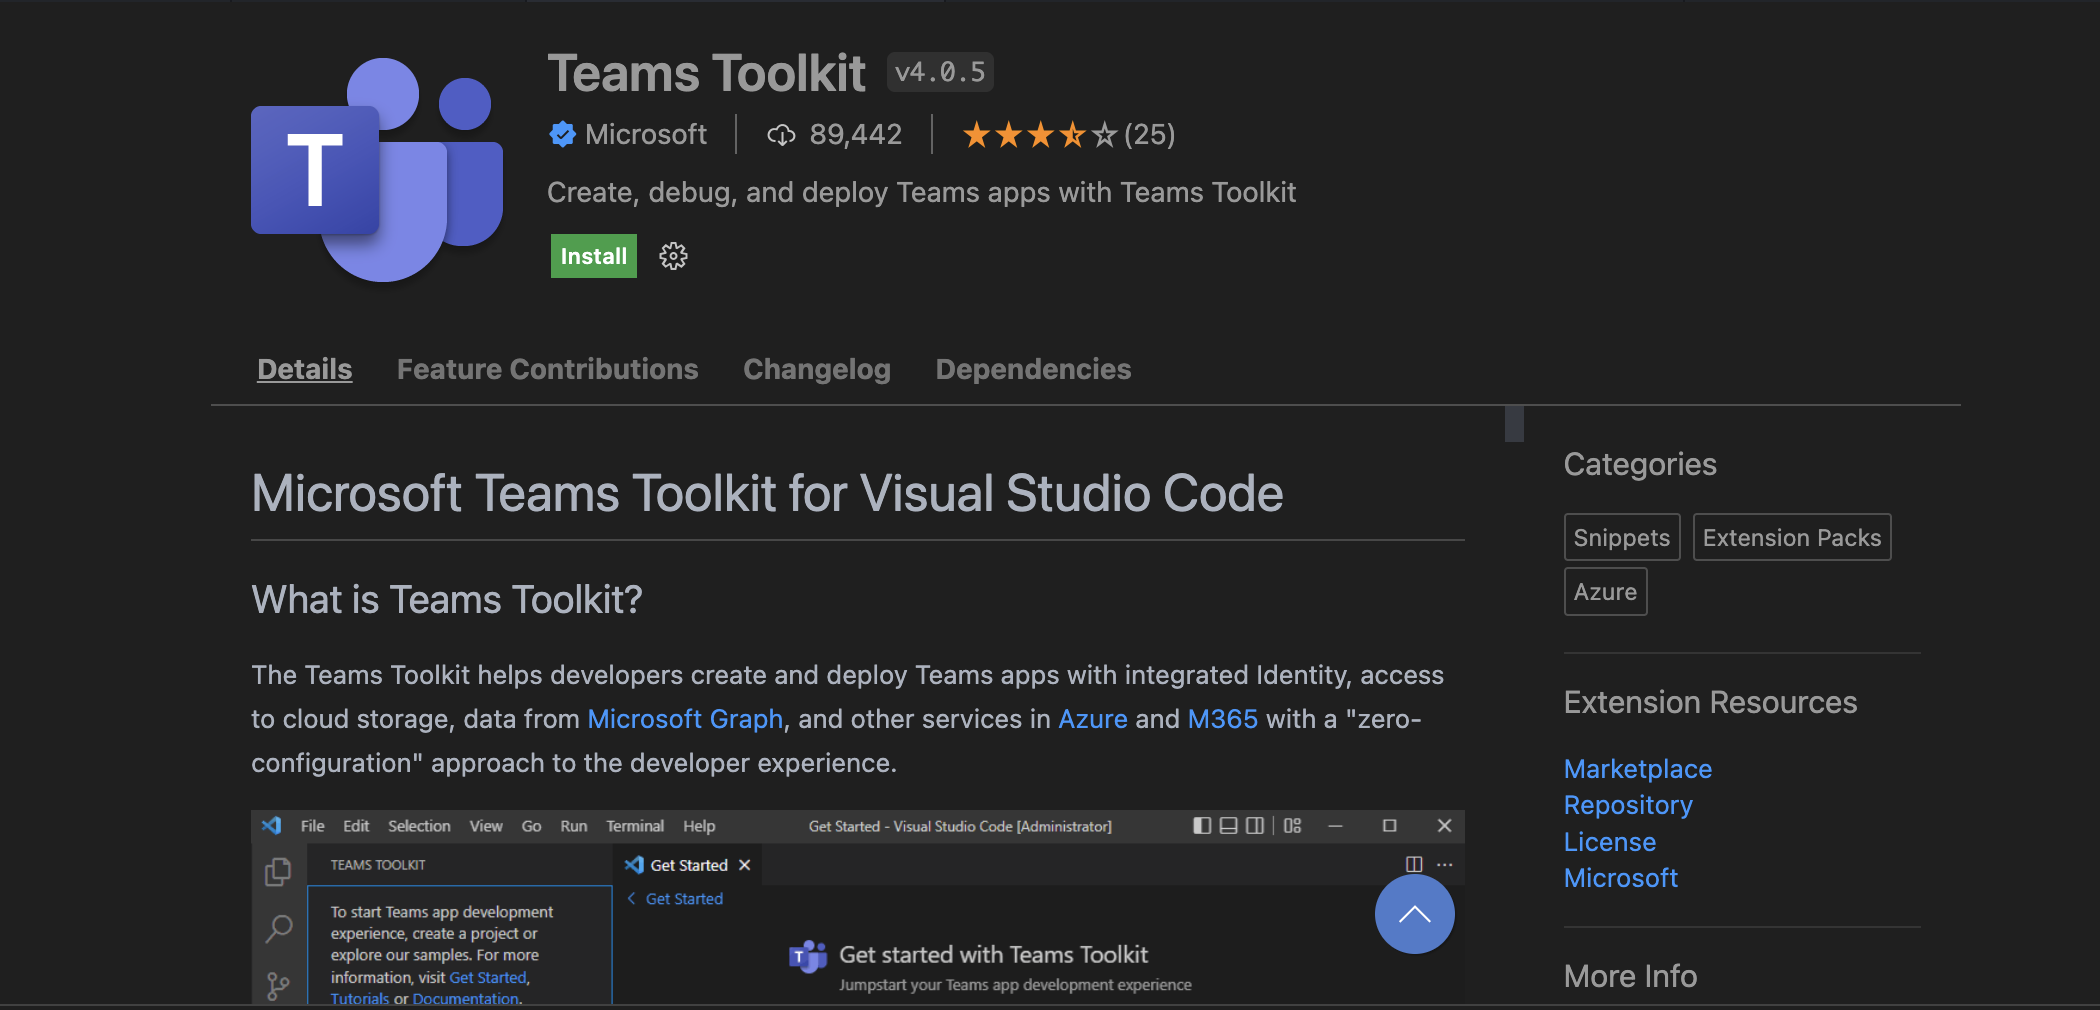
Task: Click the More Info heading
Action: [x=1630, y=976]
